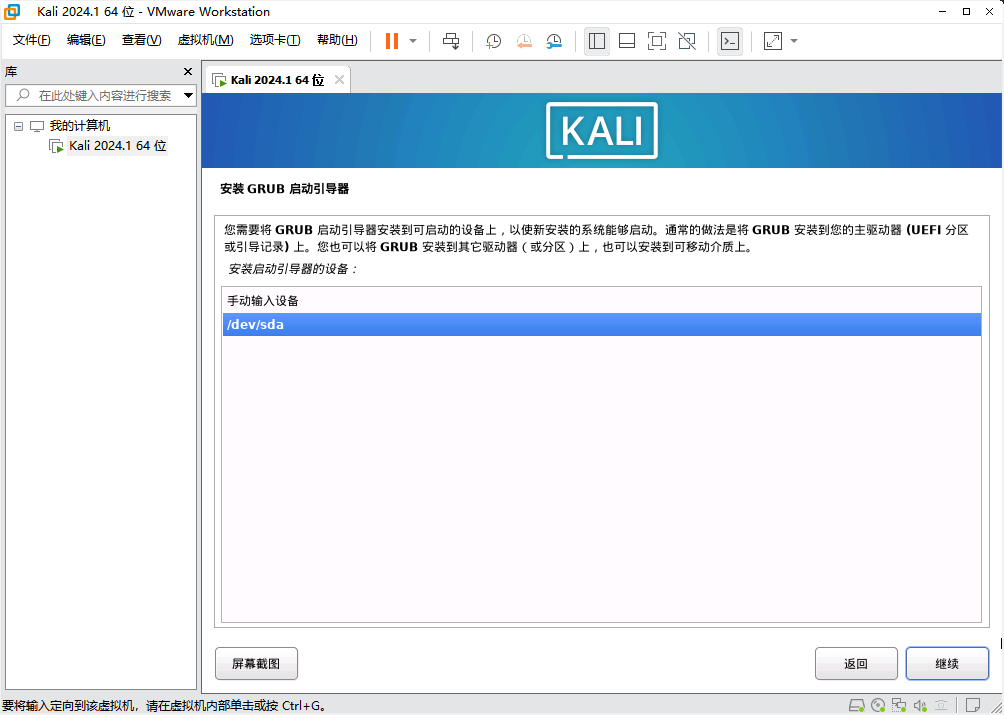
Task: Toggle the console view button
Action: (x=730, y=41)
